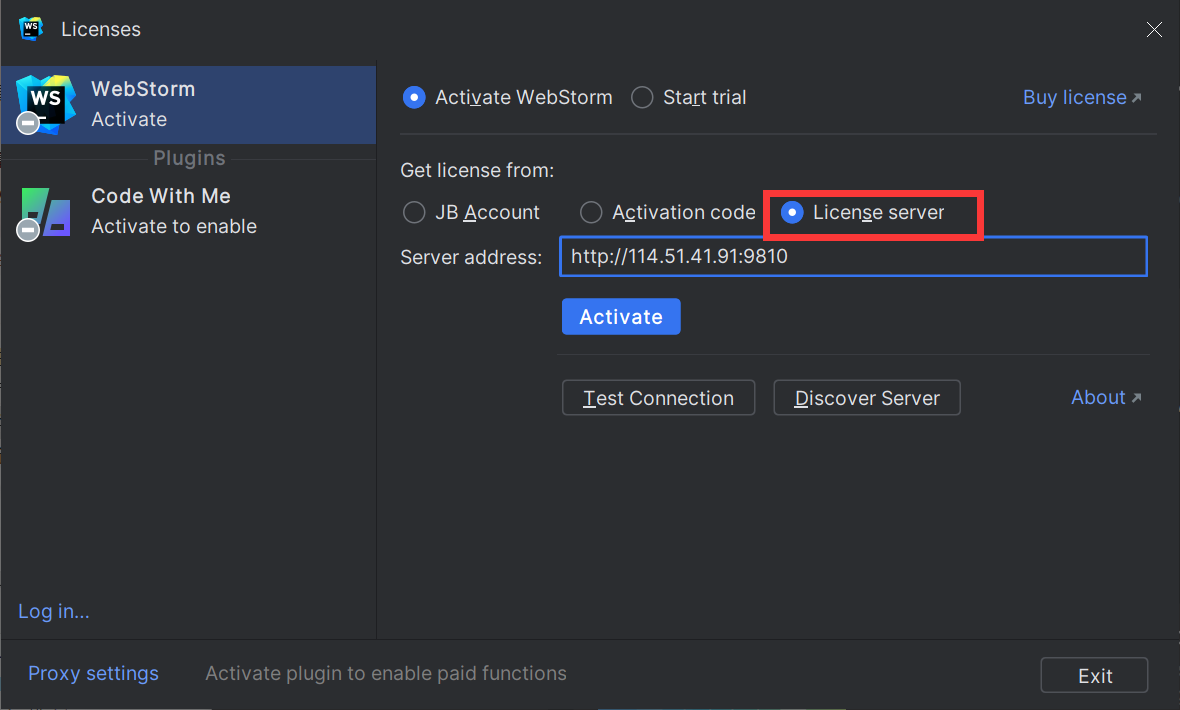Choose the Activation code radio option

click(592, 212)
